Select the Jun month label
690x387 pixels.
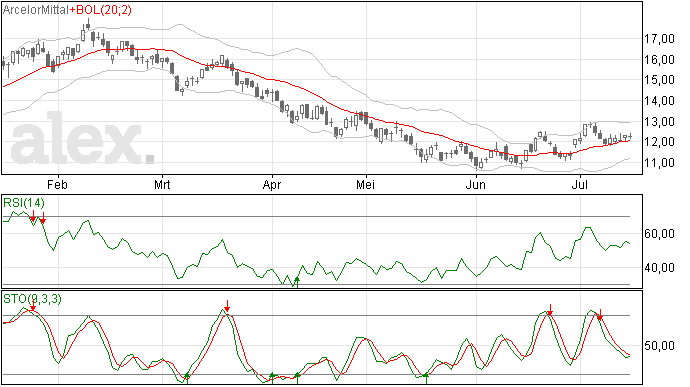click(476, 184)
